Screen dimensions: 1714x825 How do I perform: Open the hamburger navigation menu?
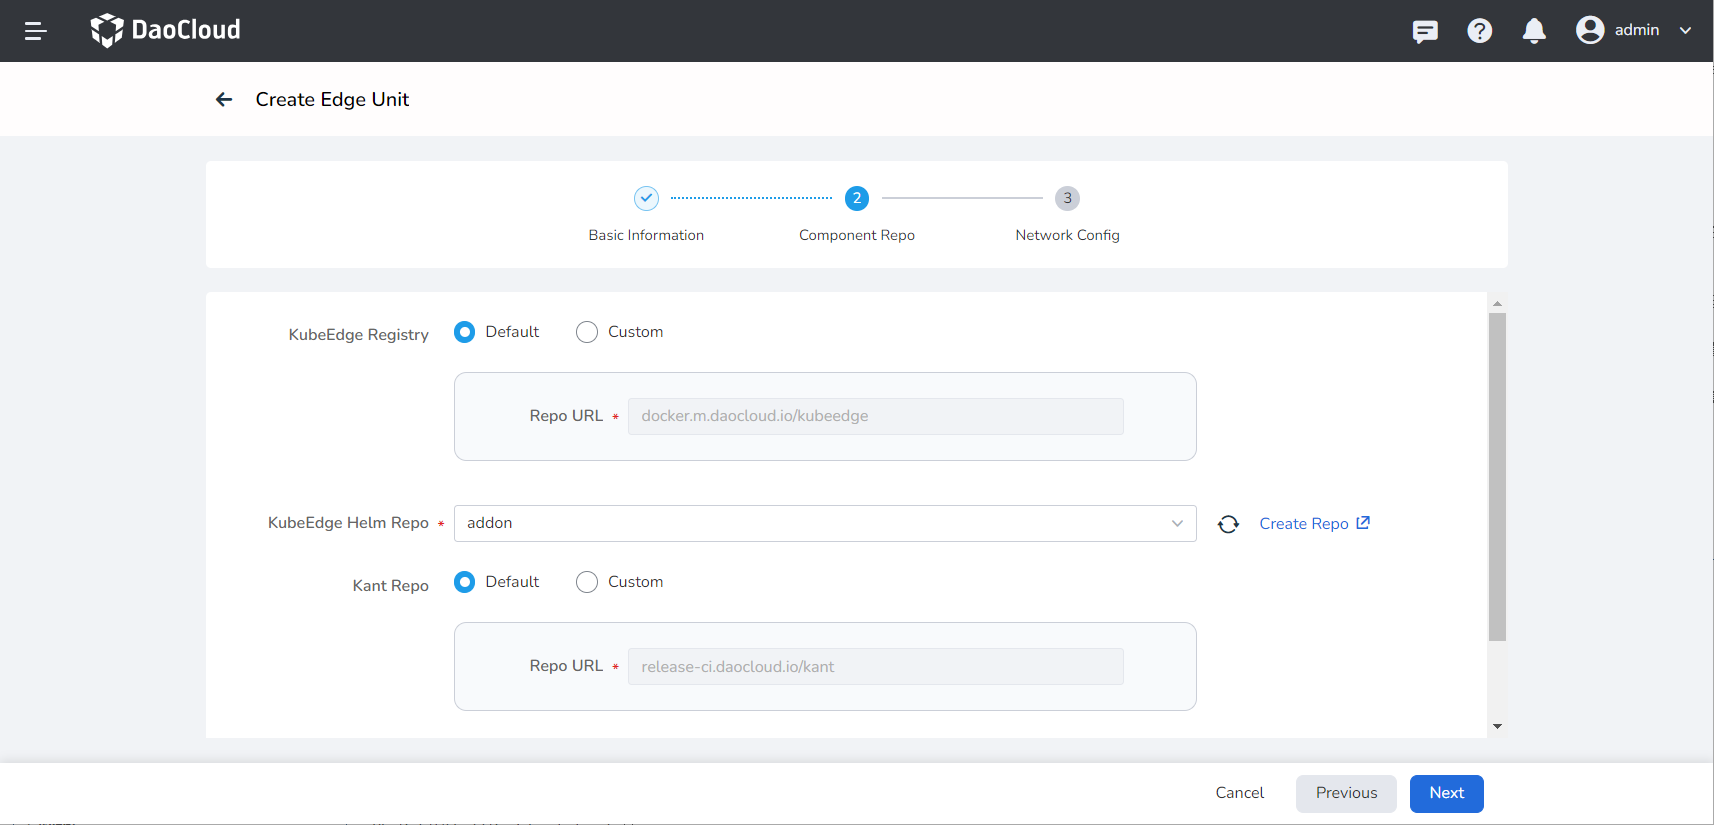pyautogui.click(x=36, y=31)
